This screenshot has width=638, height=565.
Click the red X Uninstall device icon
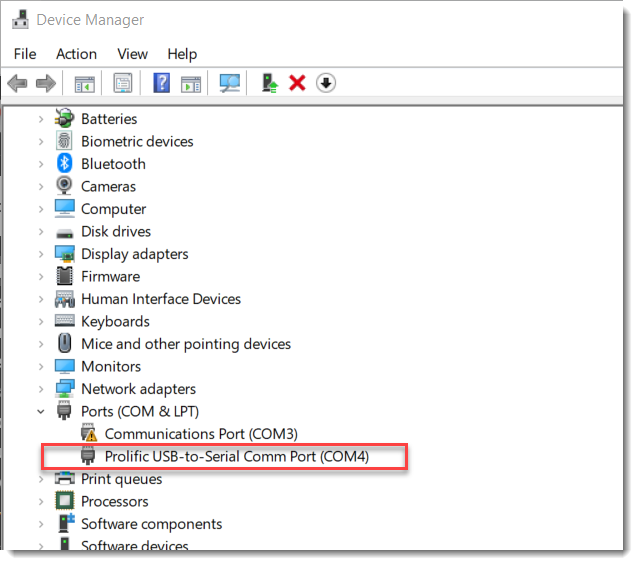[x=297, y=83]
